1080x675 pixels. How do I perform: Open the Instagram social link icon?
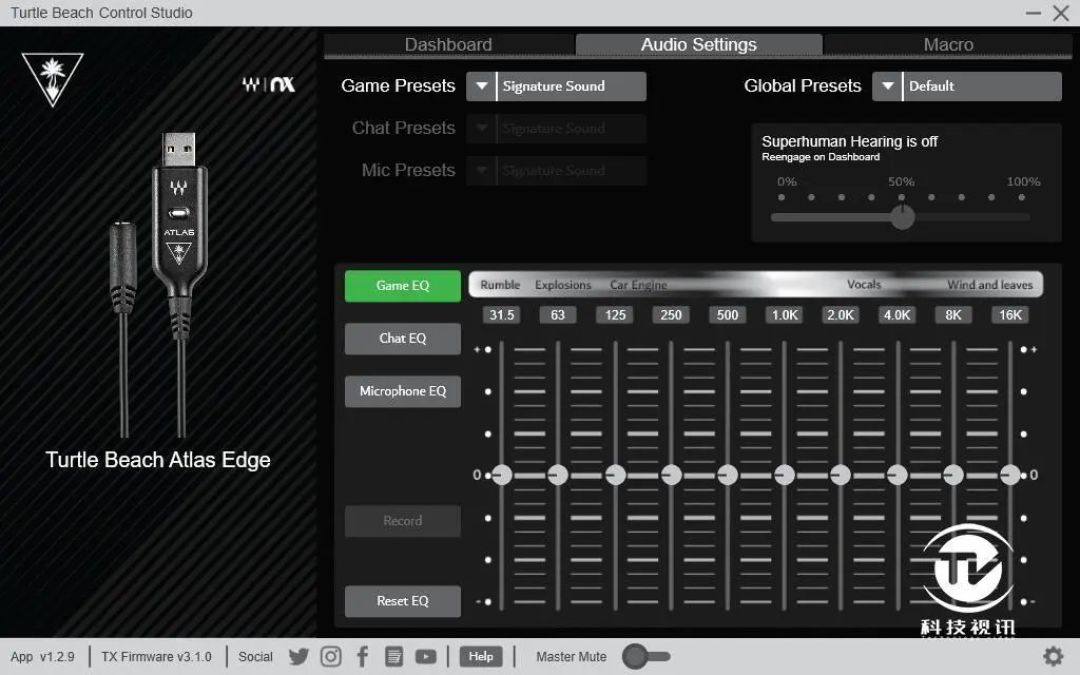coord(331,656)
